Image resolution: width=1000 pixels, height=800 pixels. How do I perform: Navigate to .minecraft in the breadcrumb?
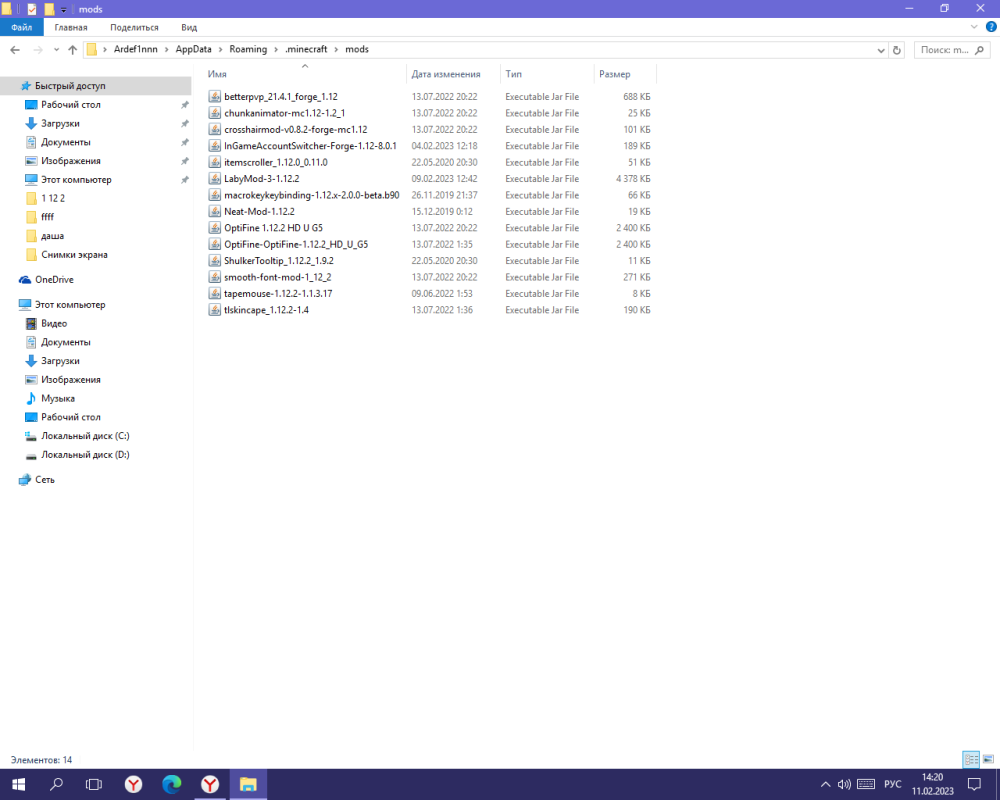[306, 50]
